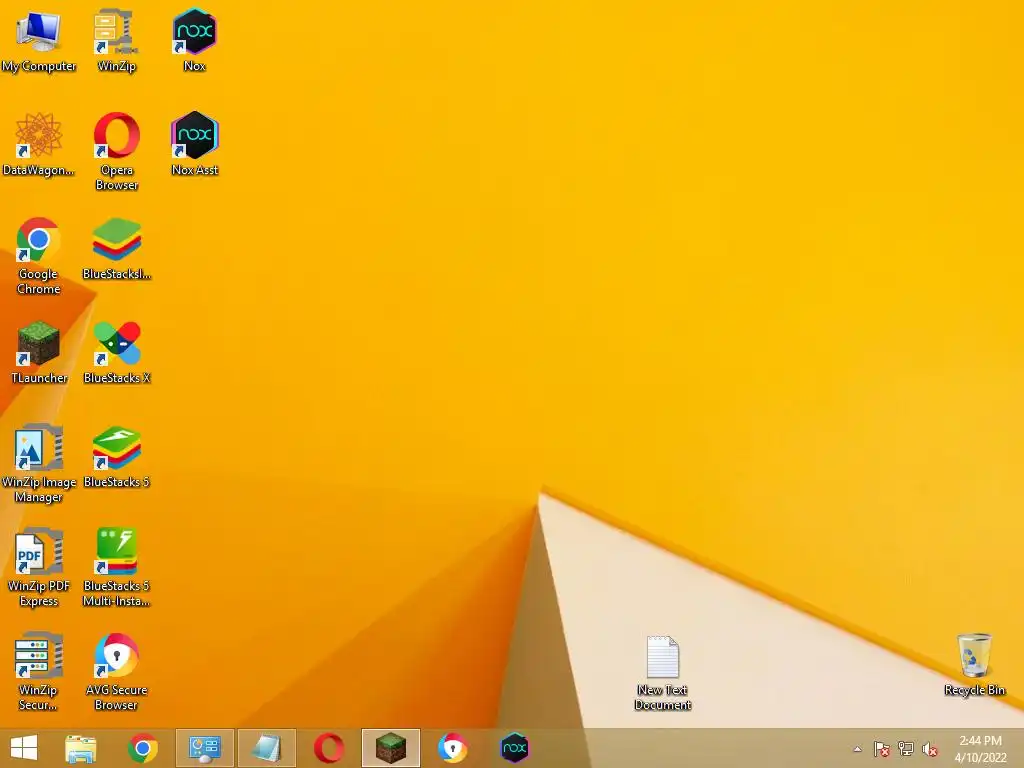The image size is (1024, 768).
Task: Launch AVG Secure Browser from the taskbar
Action: [x=453, y=748]
